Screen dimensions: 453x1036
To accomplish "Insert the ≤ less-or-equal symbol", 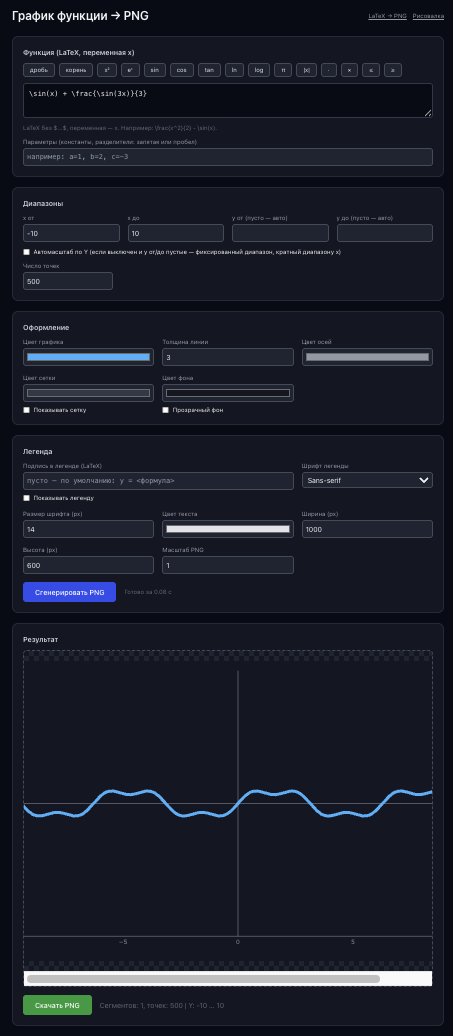I will 371,70.
